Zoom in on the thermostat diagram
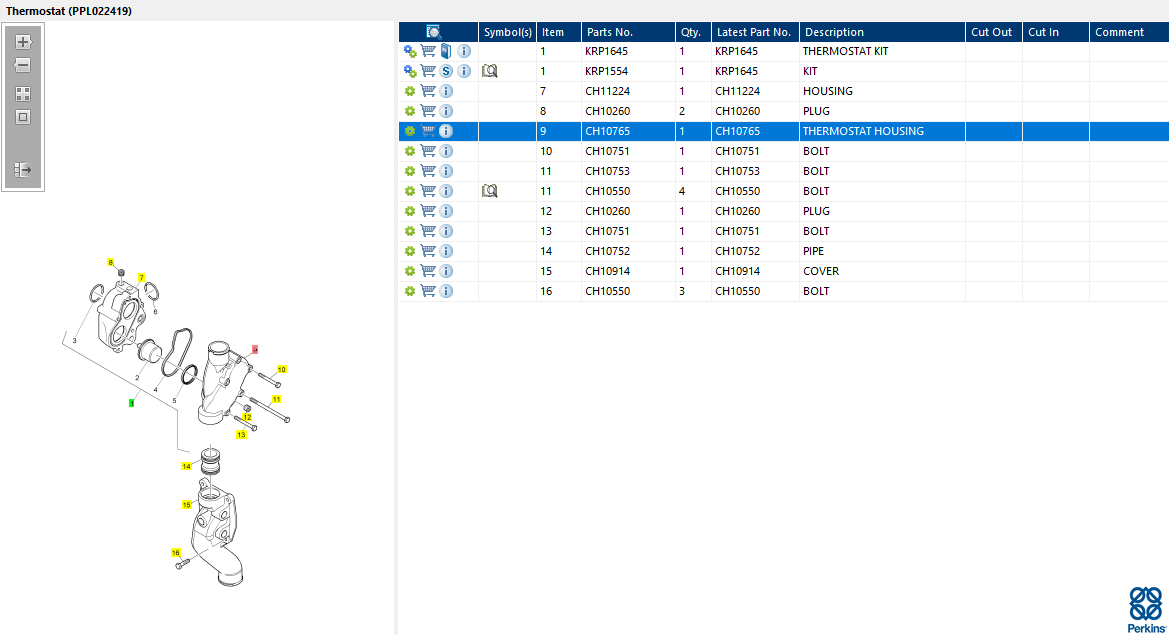The image size is (1169, 635). pyautogui.click(x=23, y=42)
